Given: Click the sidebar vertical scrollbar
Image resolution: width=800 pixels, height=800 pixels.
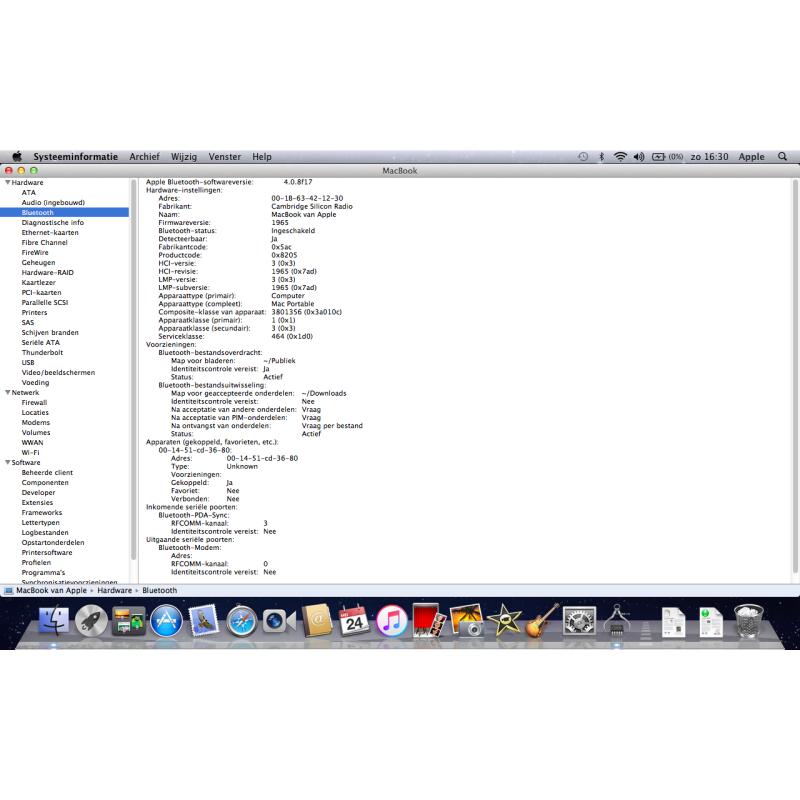Looking at the screenshot, I should [134, 370].
